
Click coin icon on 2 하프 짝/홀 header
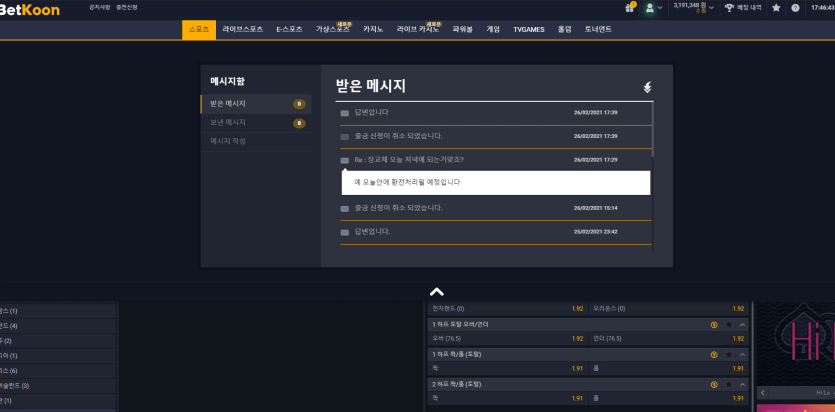714,384
